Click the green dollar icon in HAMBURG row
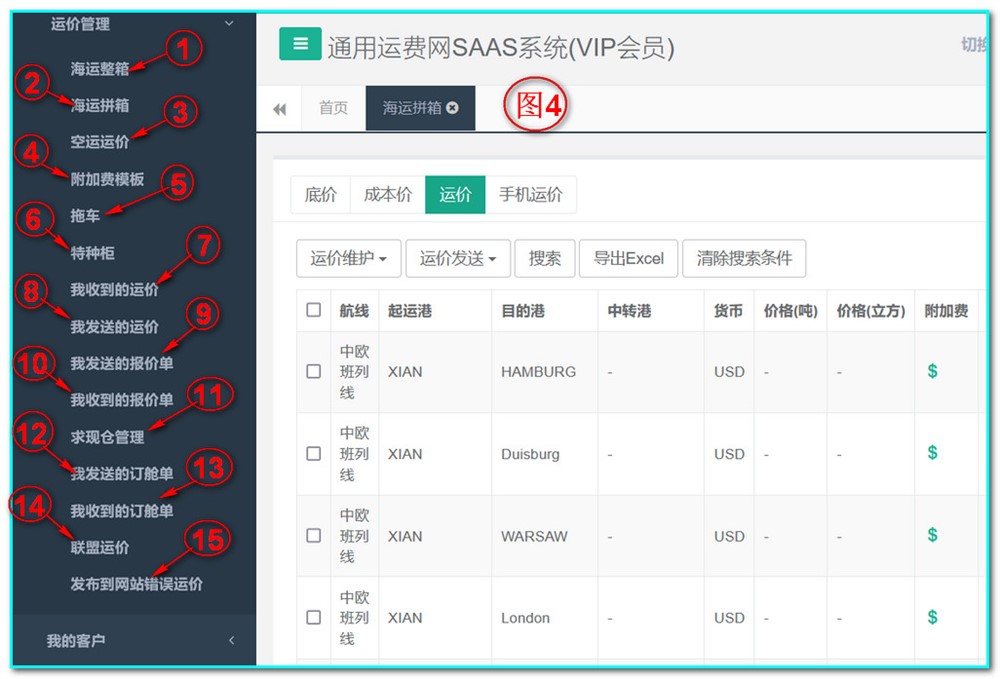Viewport: 1000px width, 679px height. click(x=932, y=371)
